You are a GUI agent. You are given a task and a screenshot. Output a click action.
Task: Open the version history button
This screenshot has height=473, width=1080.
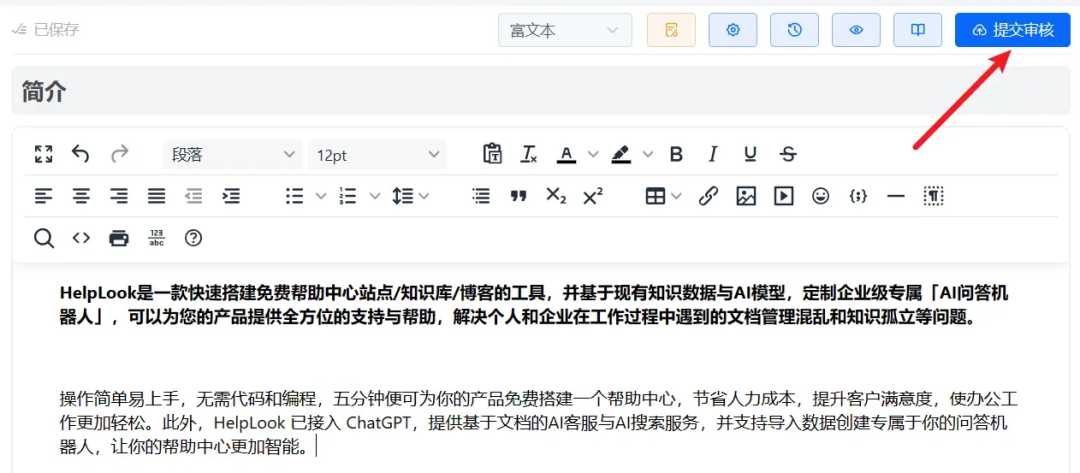(x=794, y=30)
